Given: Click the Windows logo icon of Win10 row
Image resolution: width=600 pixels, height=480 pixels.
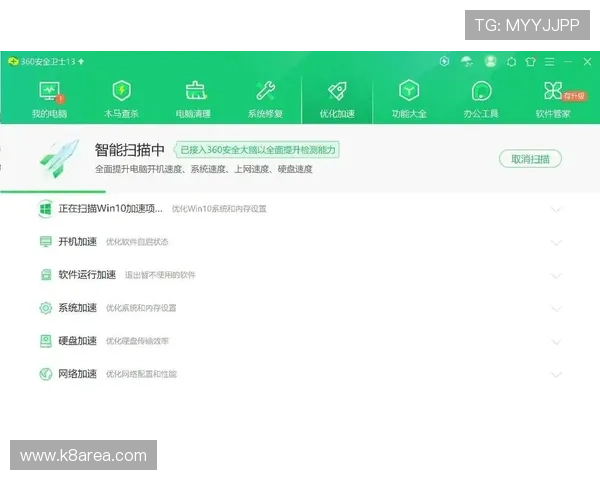Looking at the screenshot, I should pyautogui.click(x=46, y=209).
